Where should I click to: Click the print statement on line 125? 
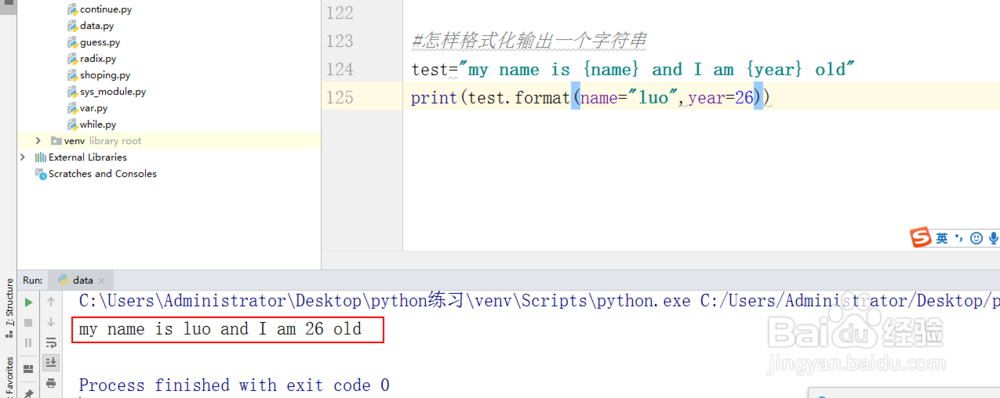591,98
